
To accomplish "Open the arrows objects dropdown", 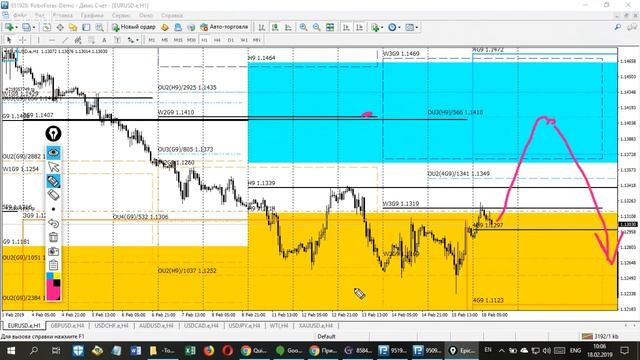I will coord(133,40).
